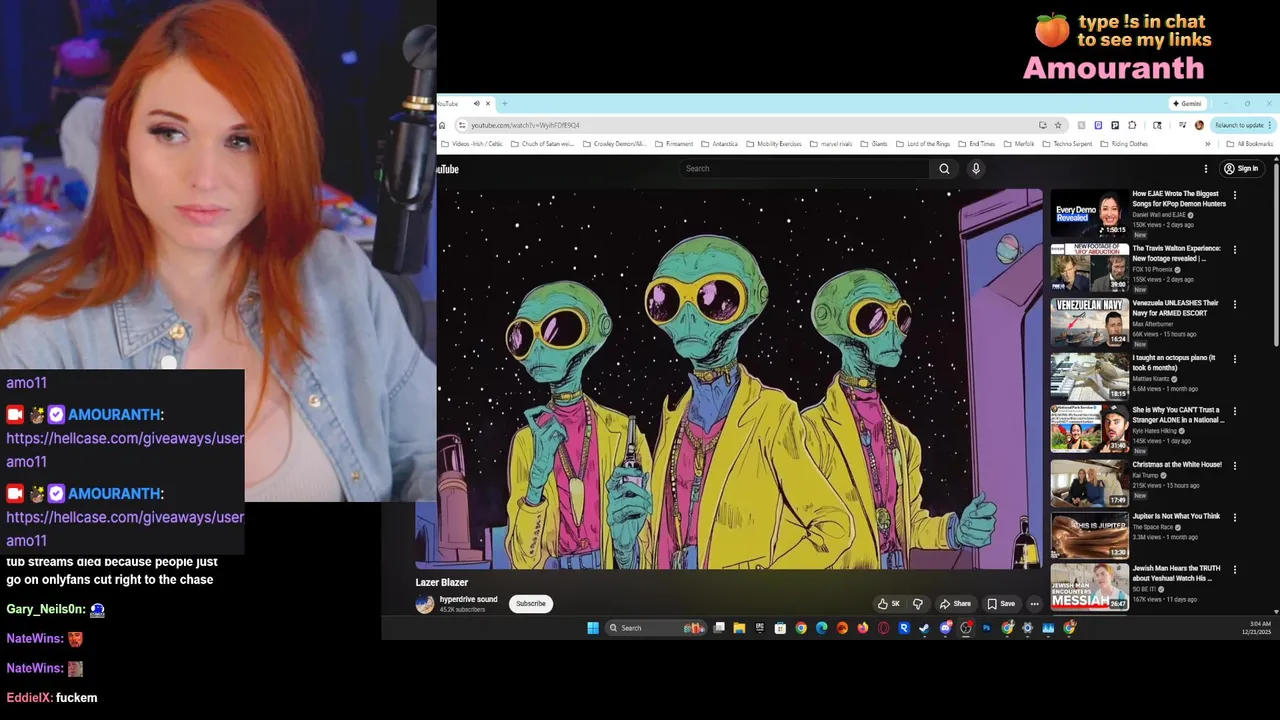Screen dimensions: 1280x720
Task: Open Gemini button in Chrome title bar
Action: [x=1188, y=103]
